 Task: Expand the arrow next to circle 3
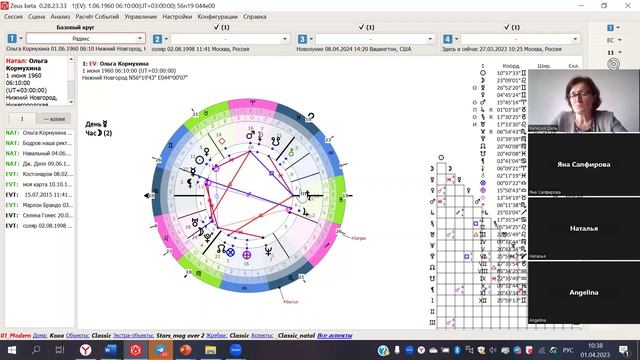click(x=311, y=39)
